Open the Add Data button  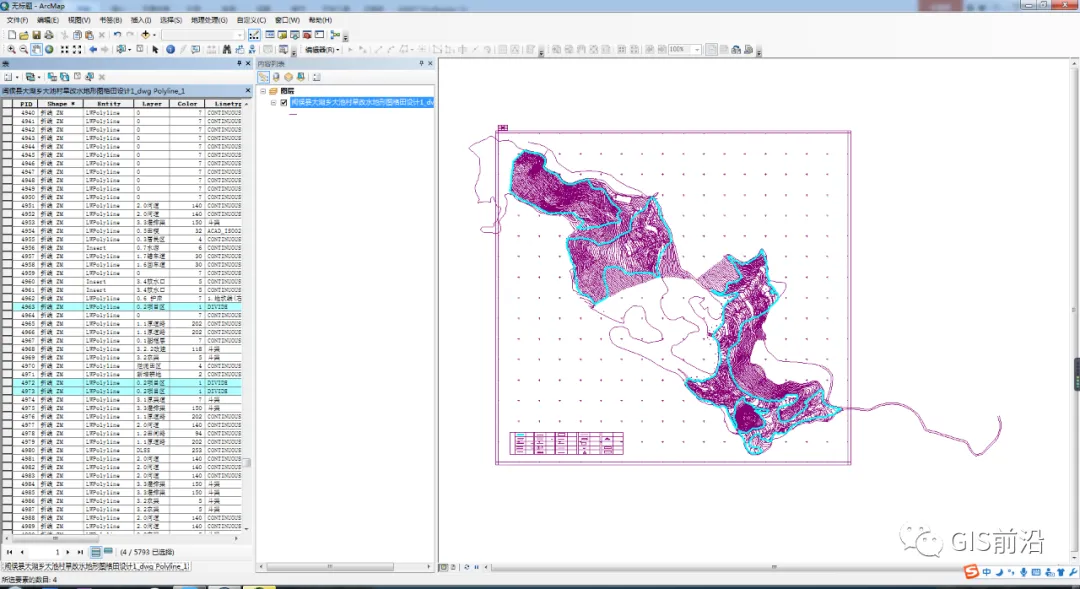pyautogui.click(x=145, y=34)
